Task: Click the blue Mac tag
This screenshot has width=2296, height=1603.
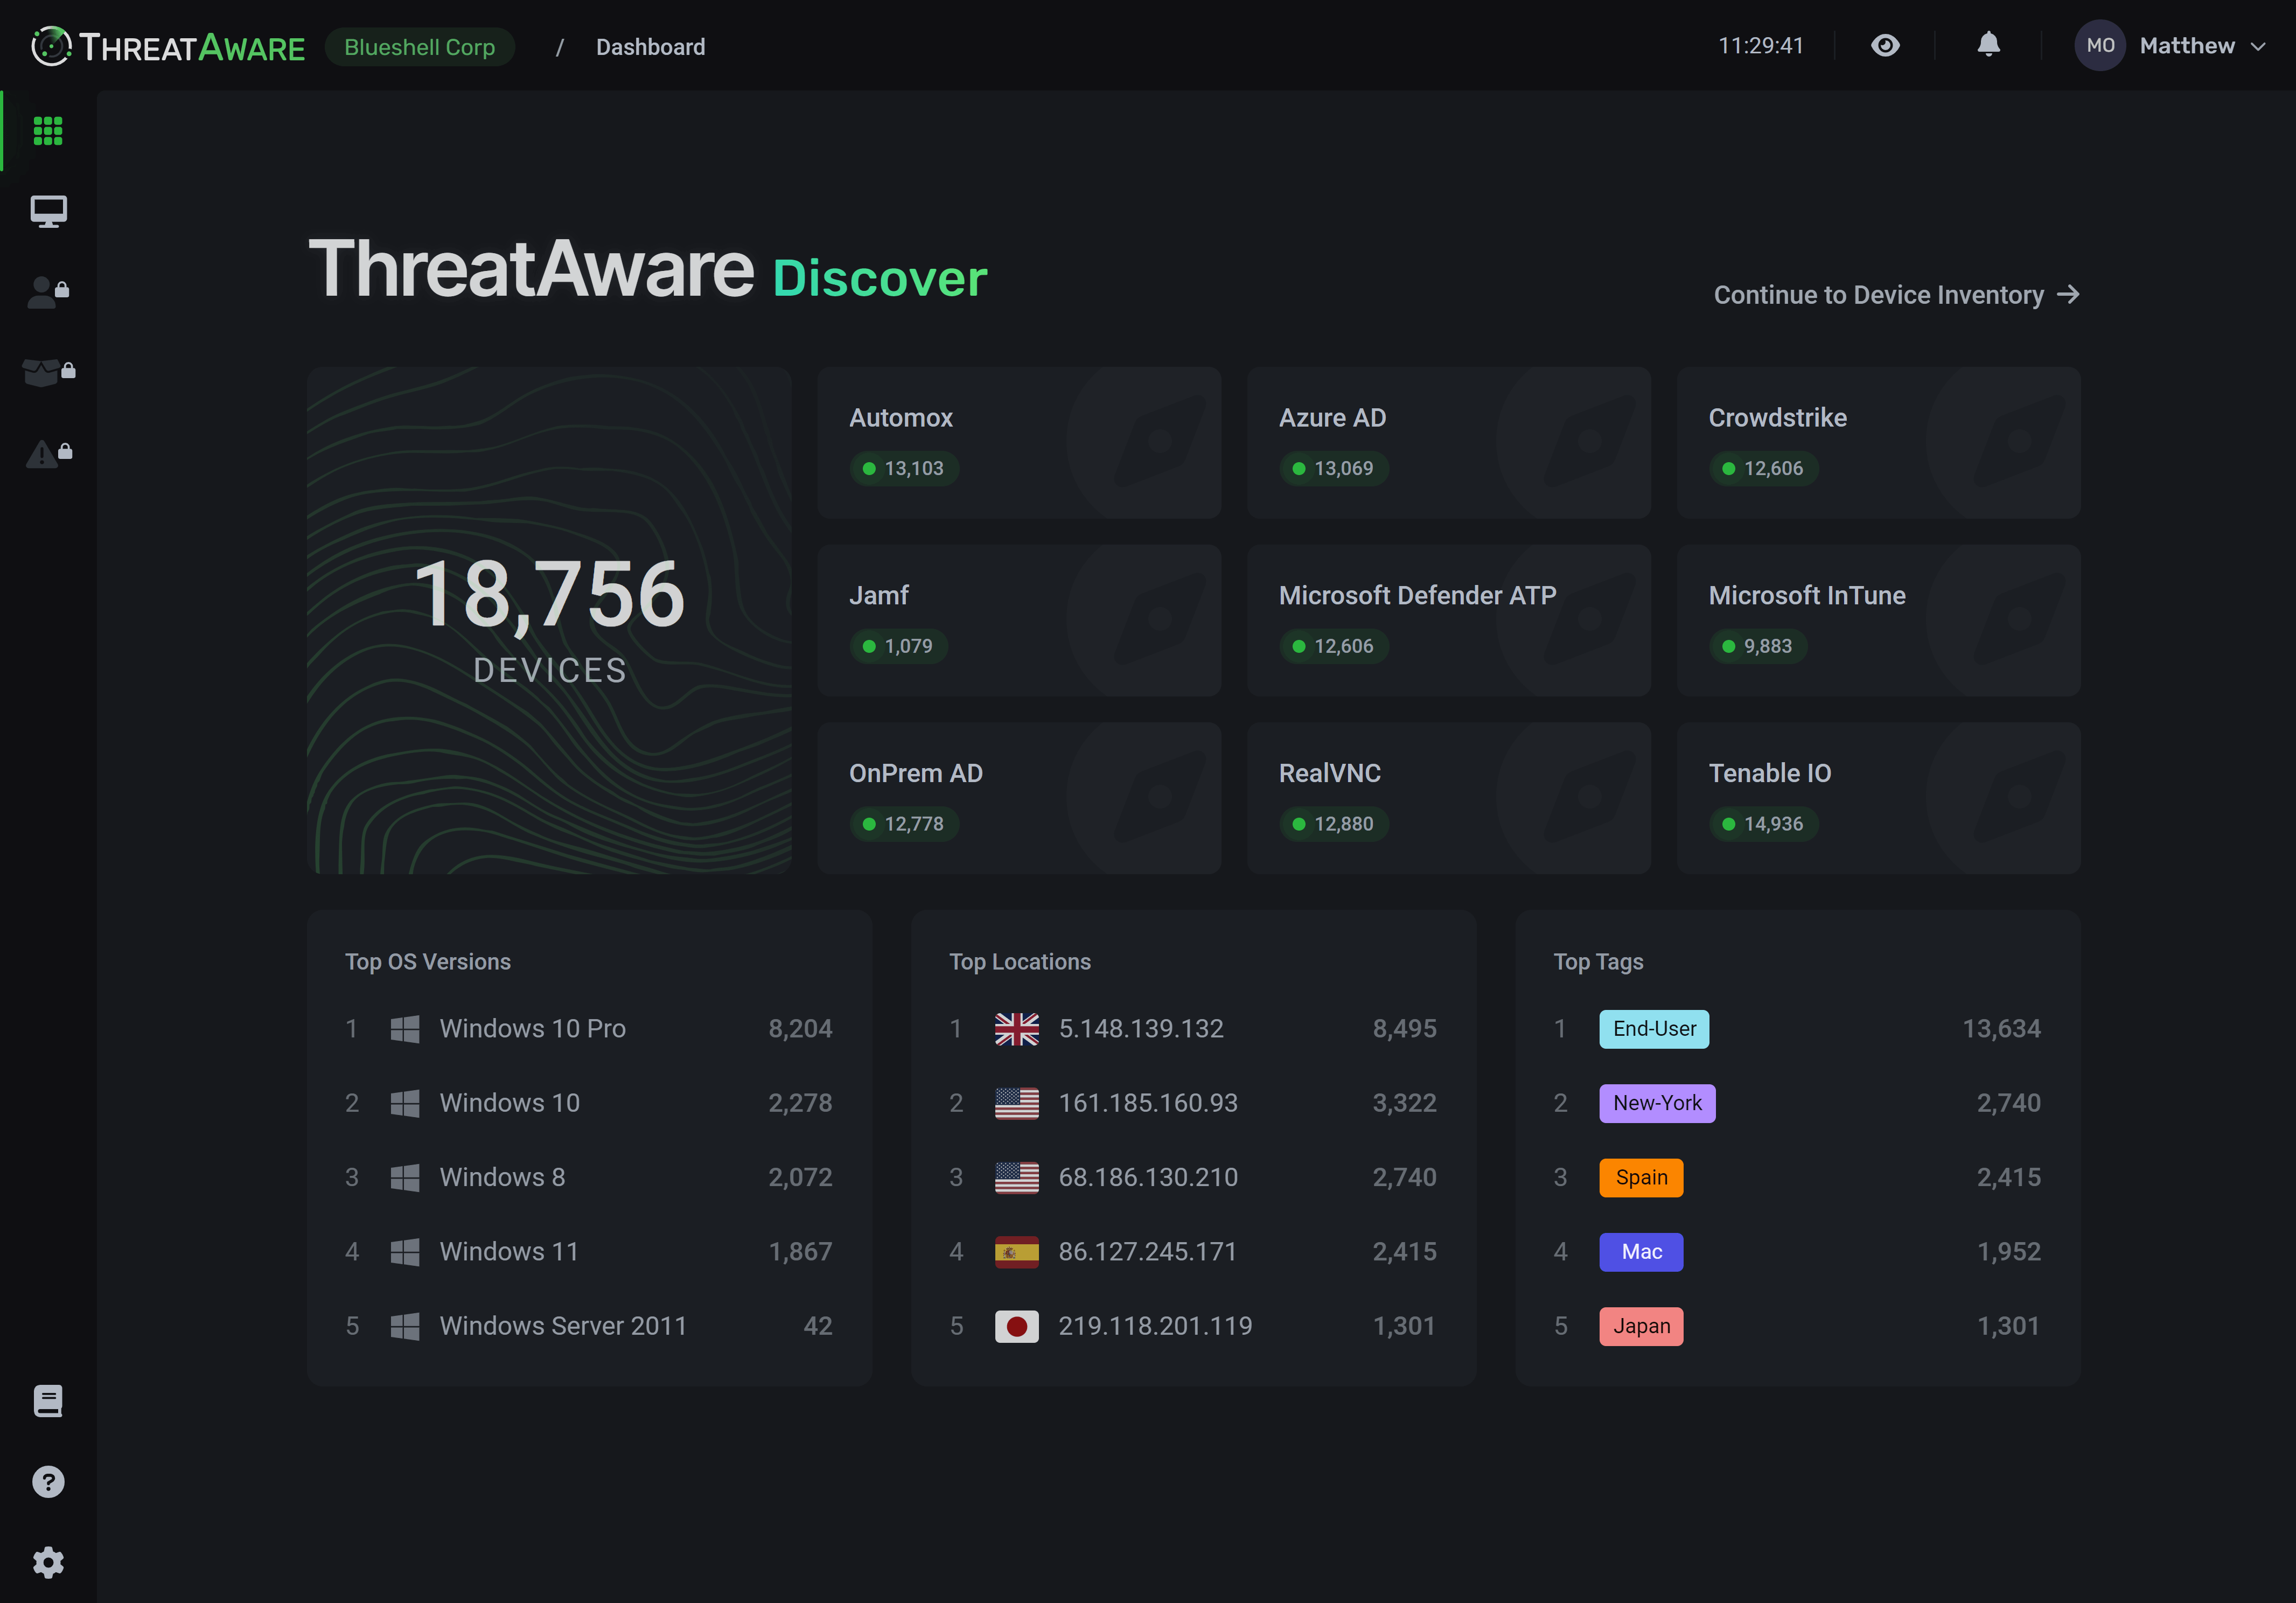Action: (1641, 1251)
